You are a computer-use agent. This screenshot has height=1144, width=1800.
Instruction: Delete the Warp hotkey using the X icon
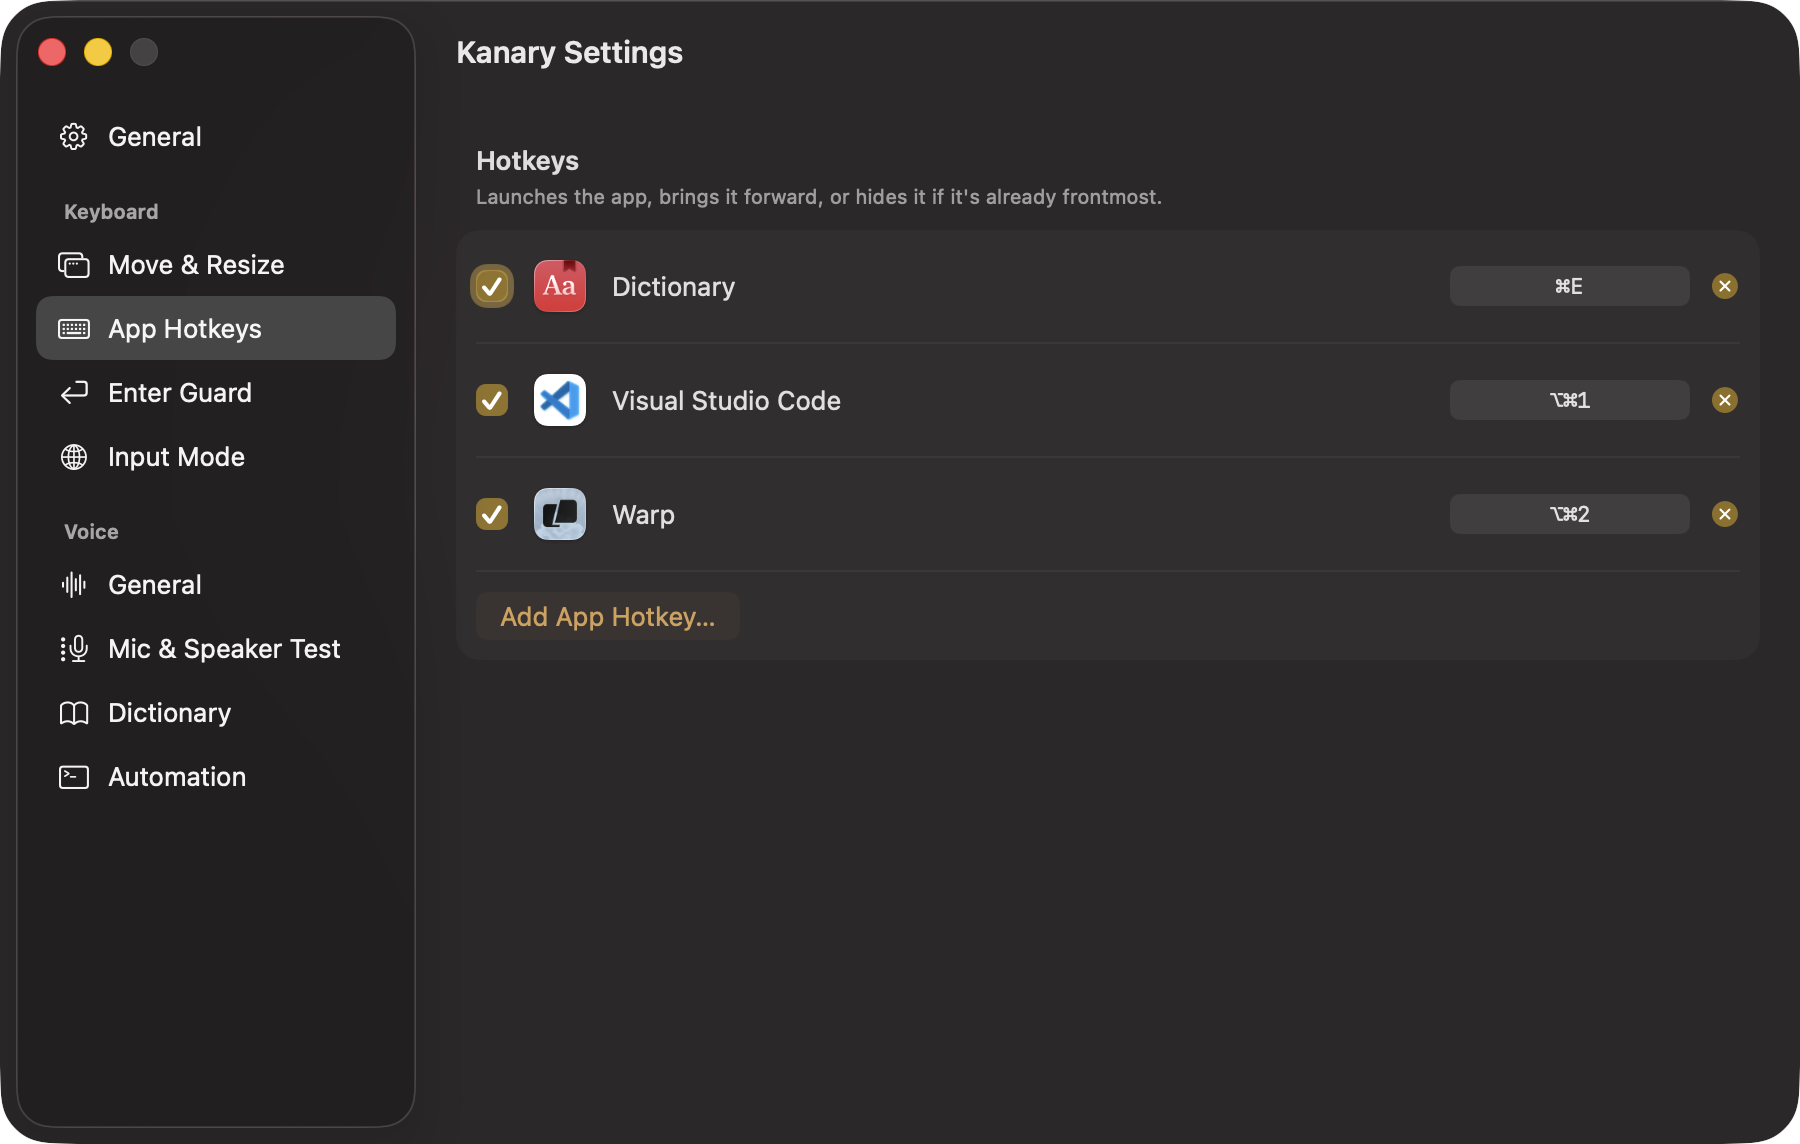[x=1725, y=514]
